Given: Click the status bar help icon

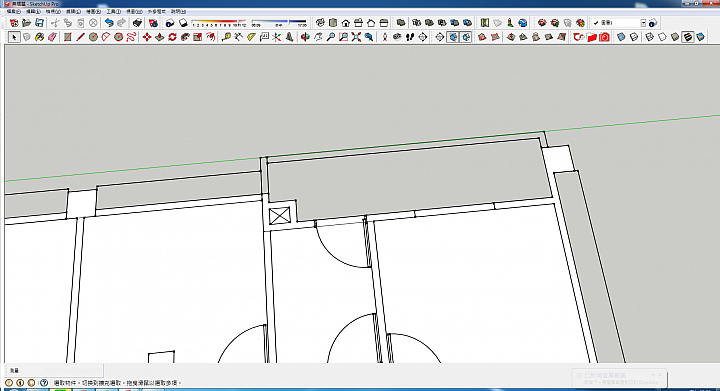Looking at the screenshot, I should click(x=44, y=382).
